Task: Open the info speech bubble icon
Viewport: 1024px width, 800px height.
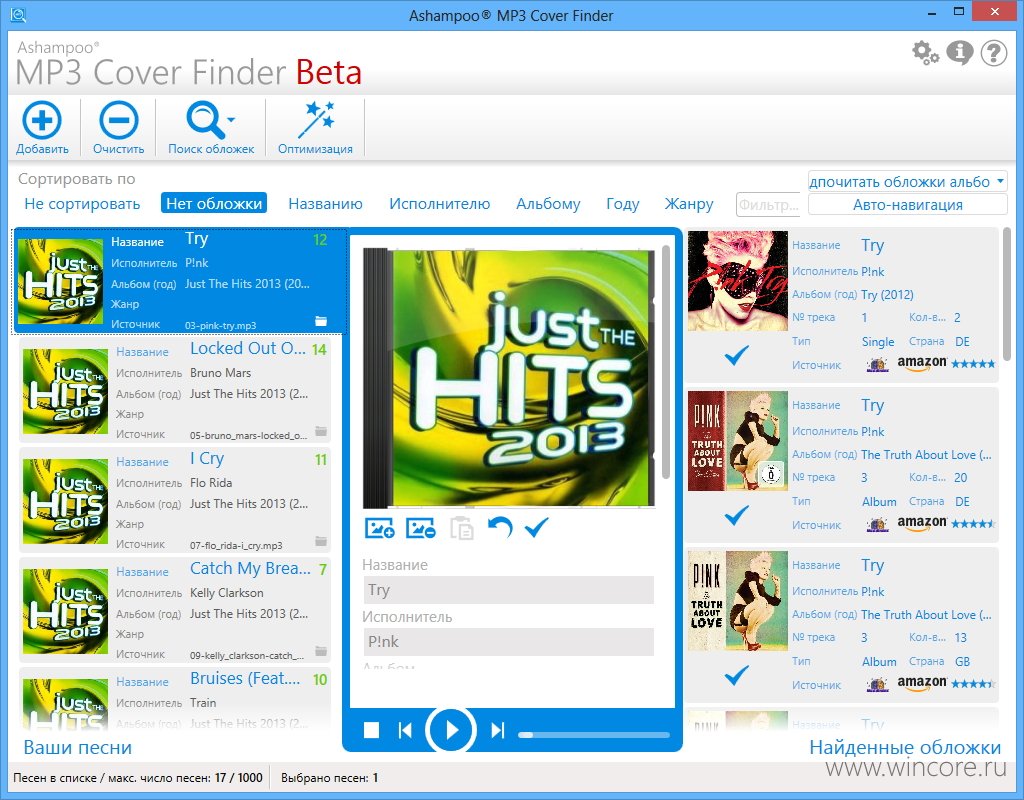Action: (959, 52)
